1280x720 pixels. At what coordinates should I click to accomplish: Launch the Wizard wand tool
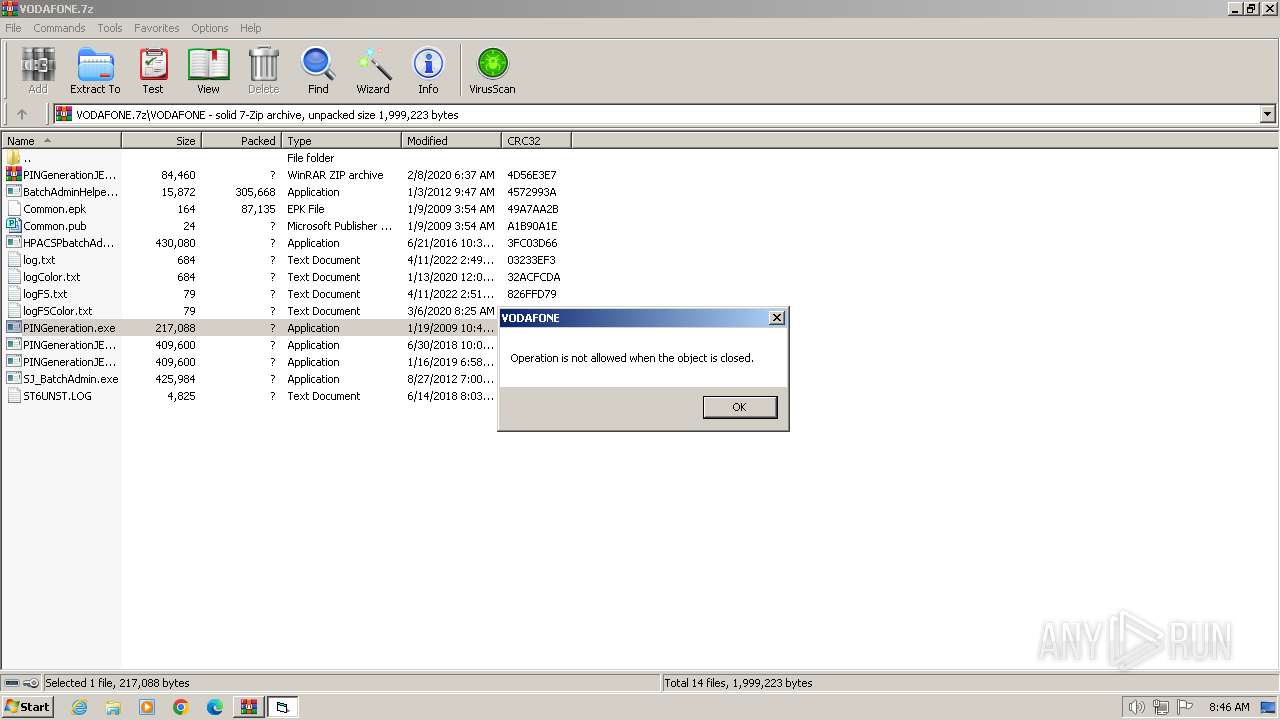373,71
